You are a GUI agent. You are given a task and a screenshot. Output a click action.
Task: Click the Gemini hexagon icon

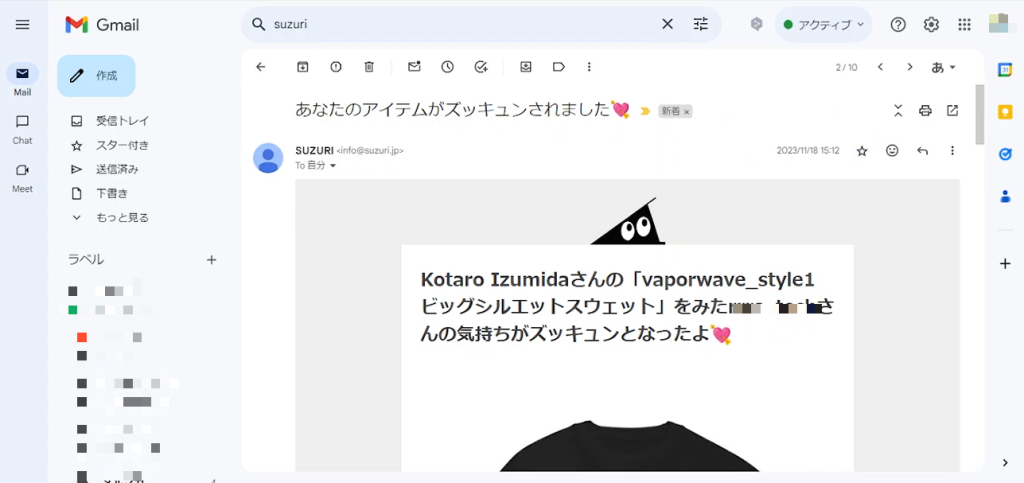pyautogui.click(x=756, y=25)
